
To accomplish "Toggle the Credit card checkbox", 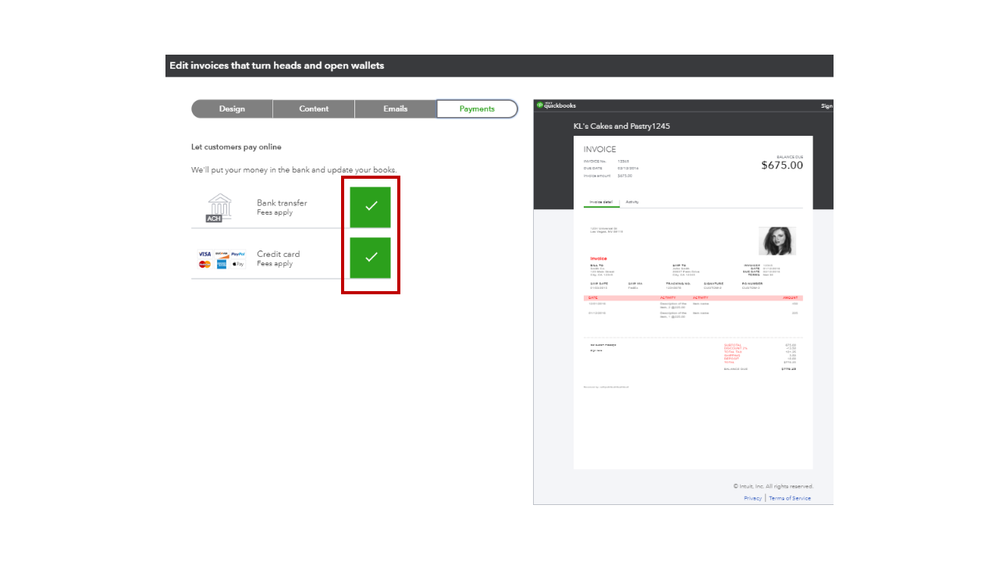I will 370,257.
